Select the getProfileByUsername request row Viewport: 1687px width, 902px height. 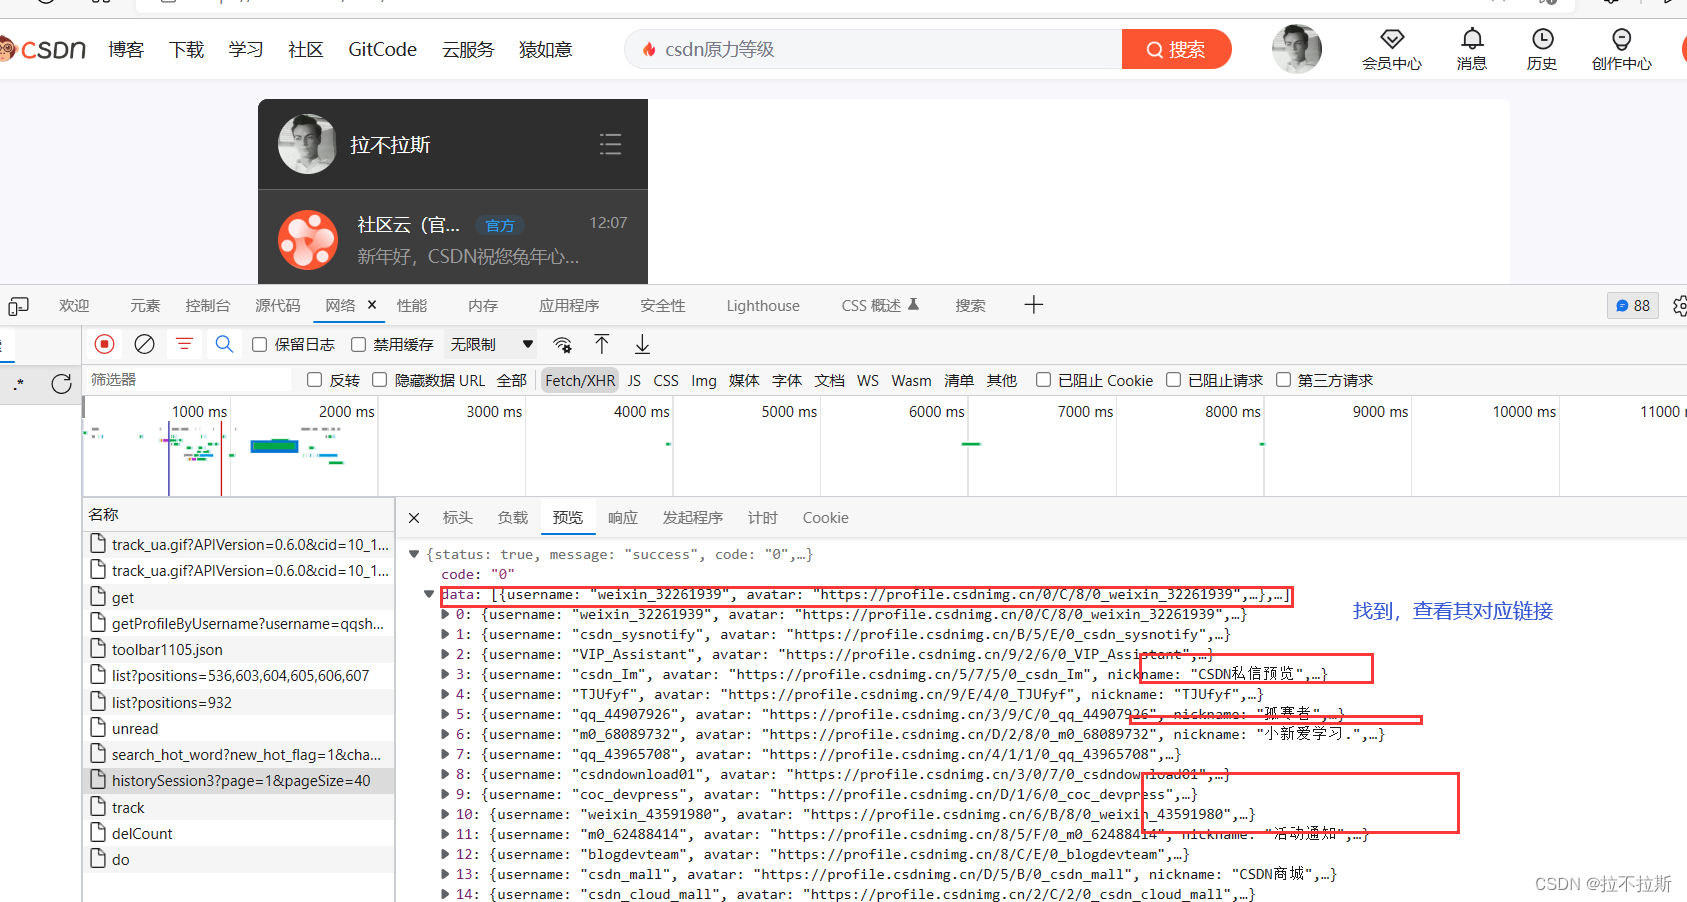click(x=239, y=623)
